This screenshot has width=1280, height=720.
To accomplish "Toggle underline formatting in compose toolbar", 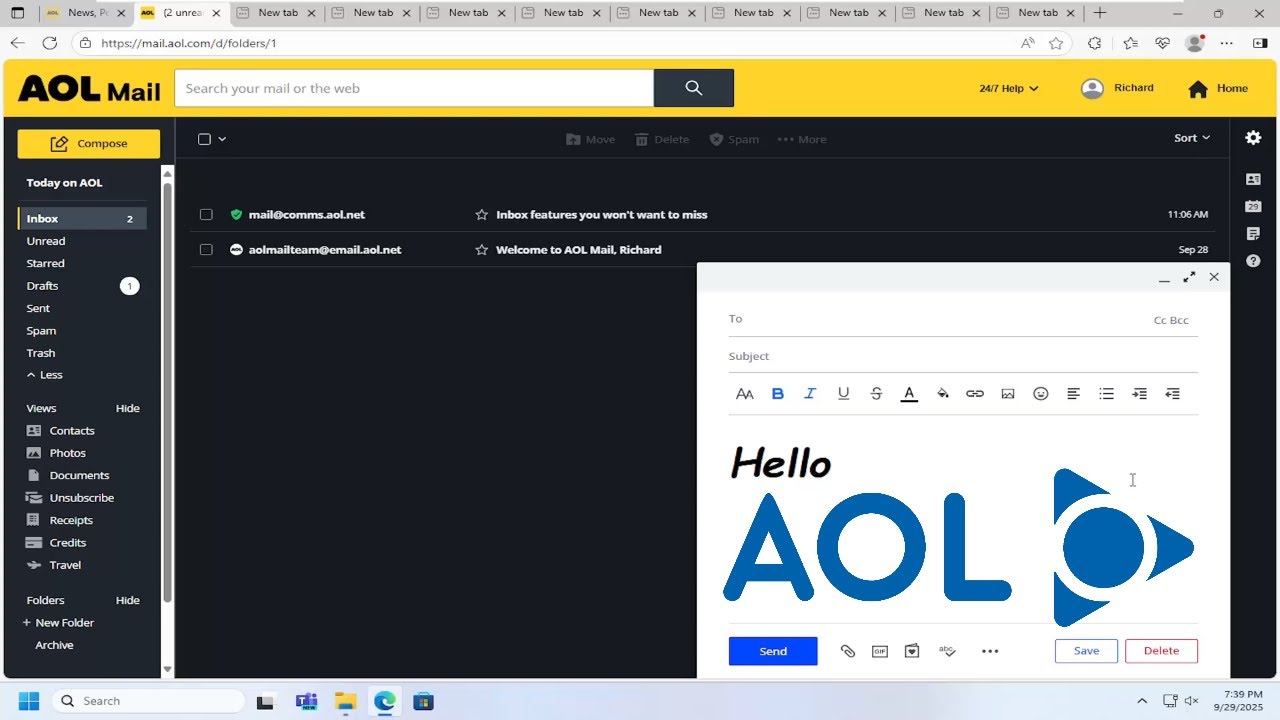I will pos(843,394).
